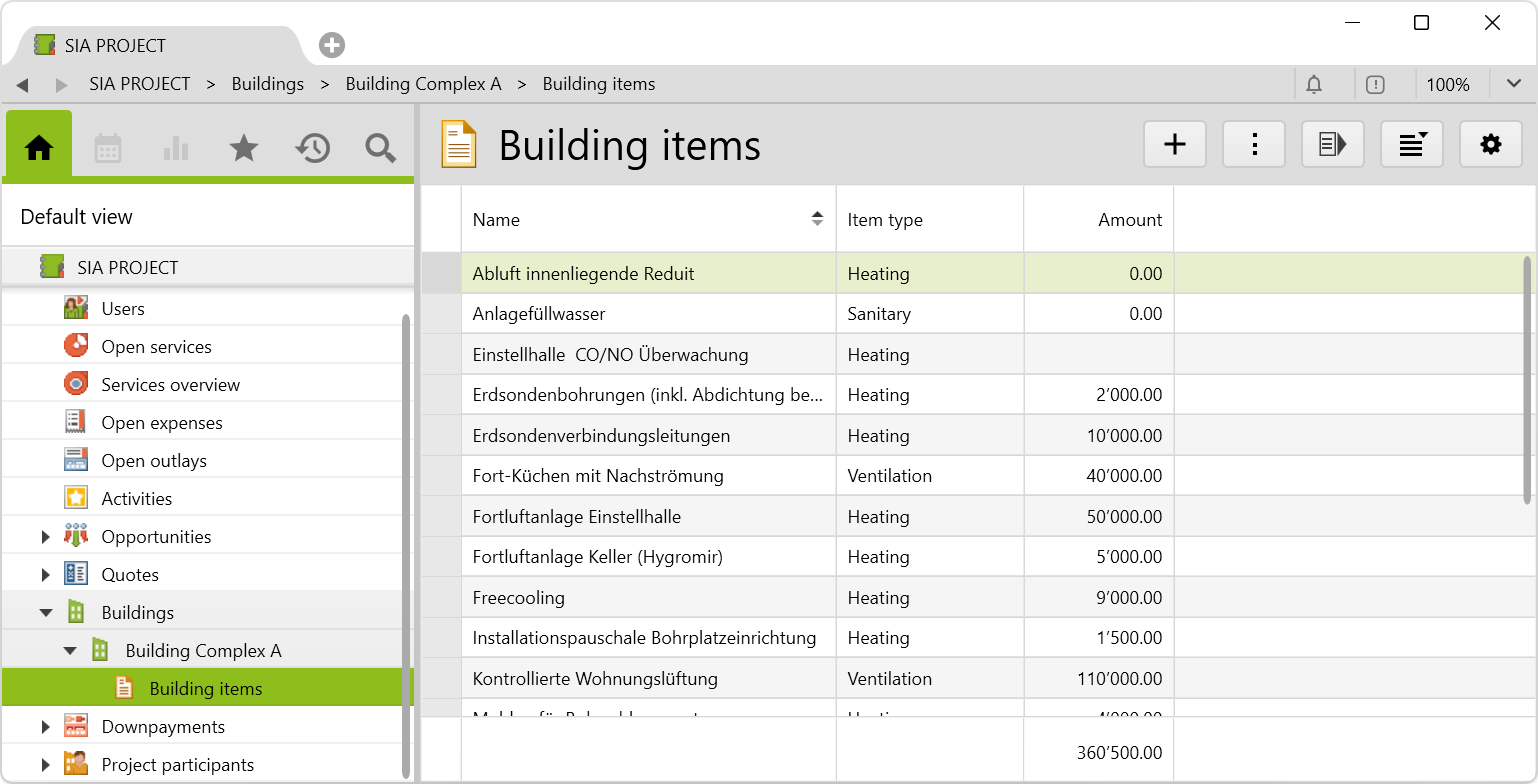Expand the Opportunities tree node
The height and width of the screenshot is (784, 1538).
click(x=46, y=537)
